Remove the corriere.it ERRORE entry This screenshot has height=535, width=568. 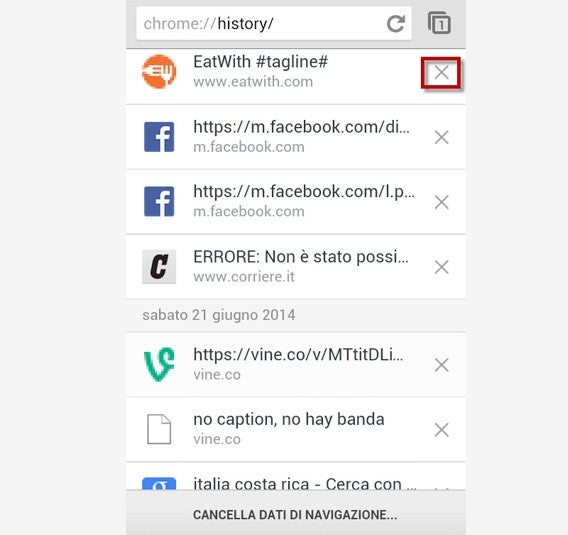tap(442, 267)
